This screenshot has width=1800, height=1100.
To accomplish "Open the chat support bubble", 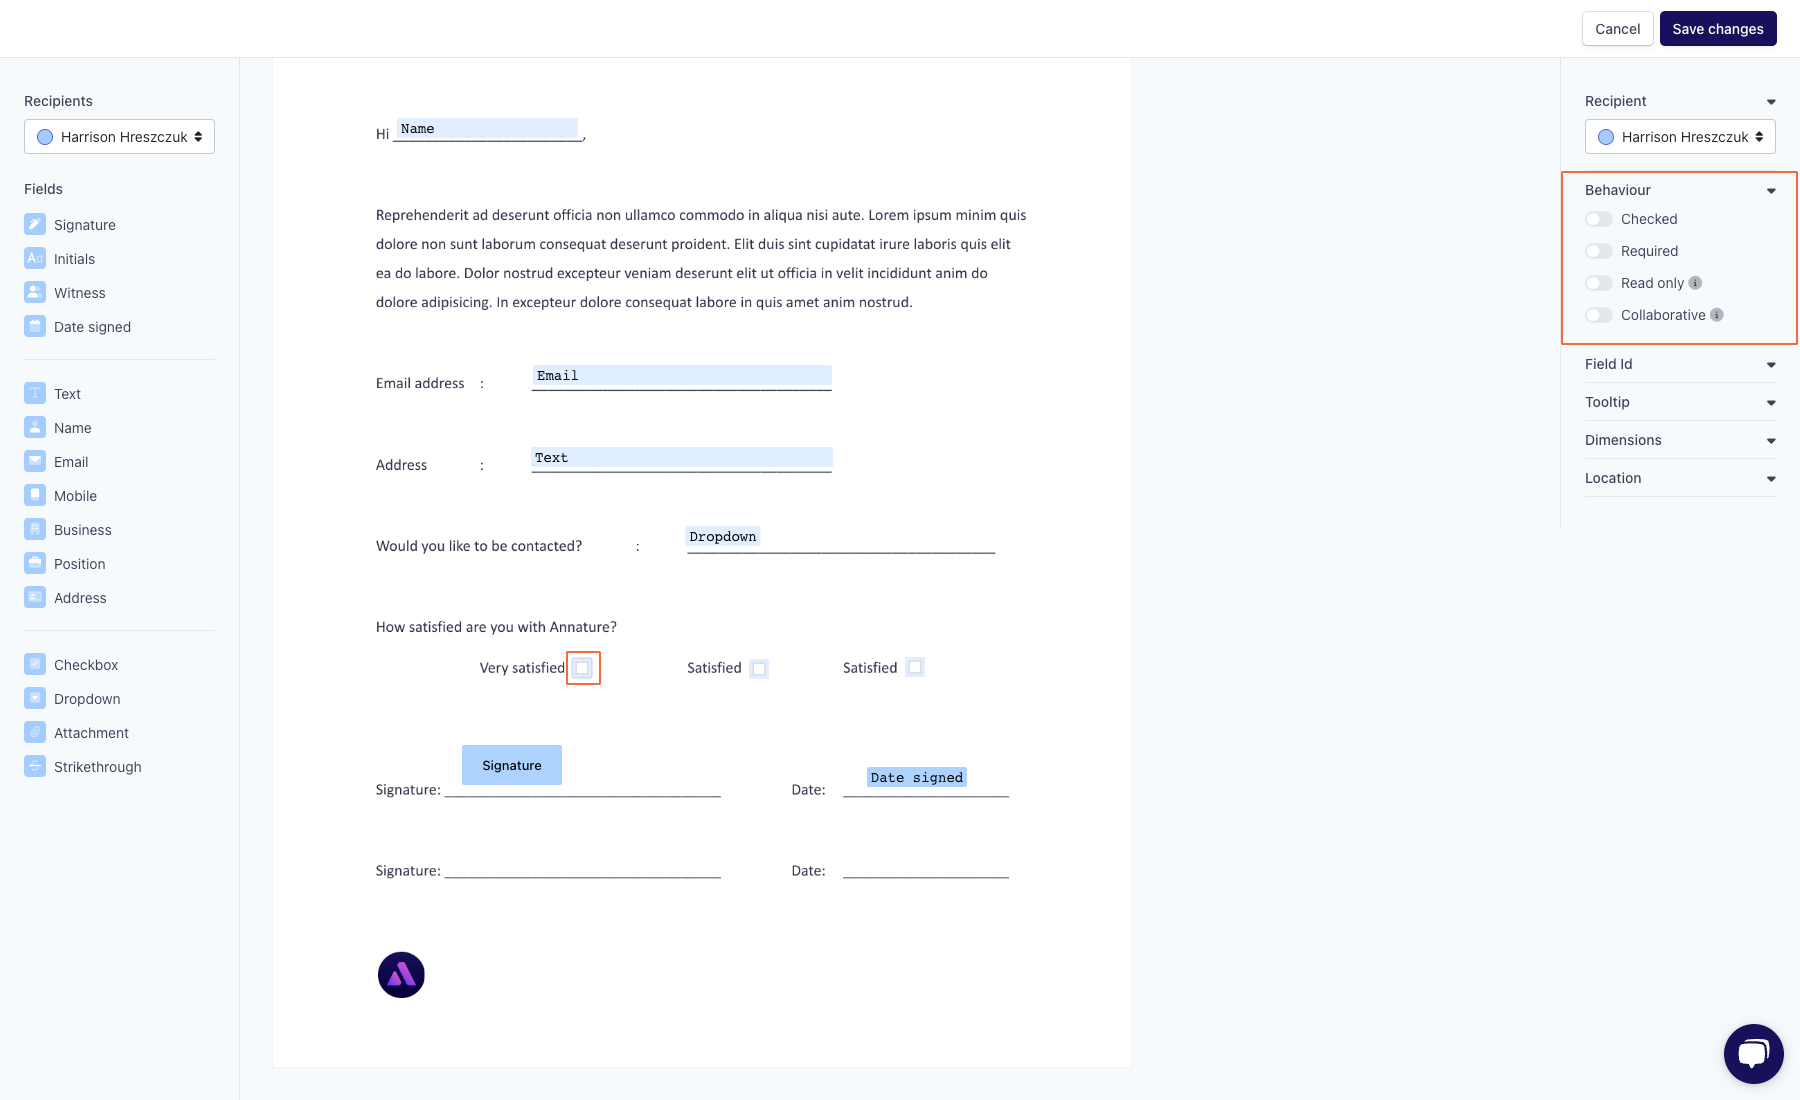I will point(1753,1053).
